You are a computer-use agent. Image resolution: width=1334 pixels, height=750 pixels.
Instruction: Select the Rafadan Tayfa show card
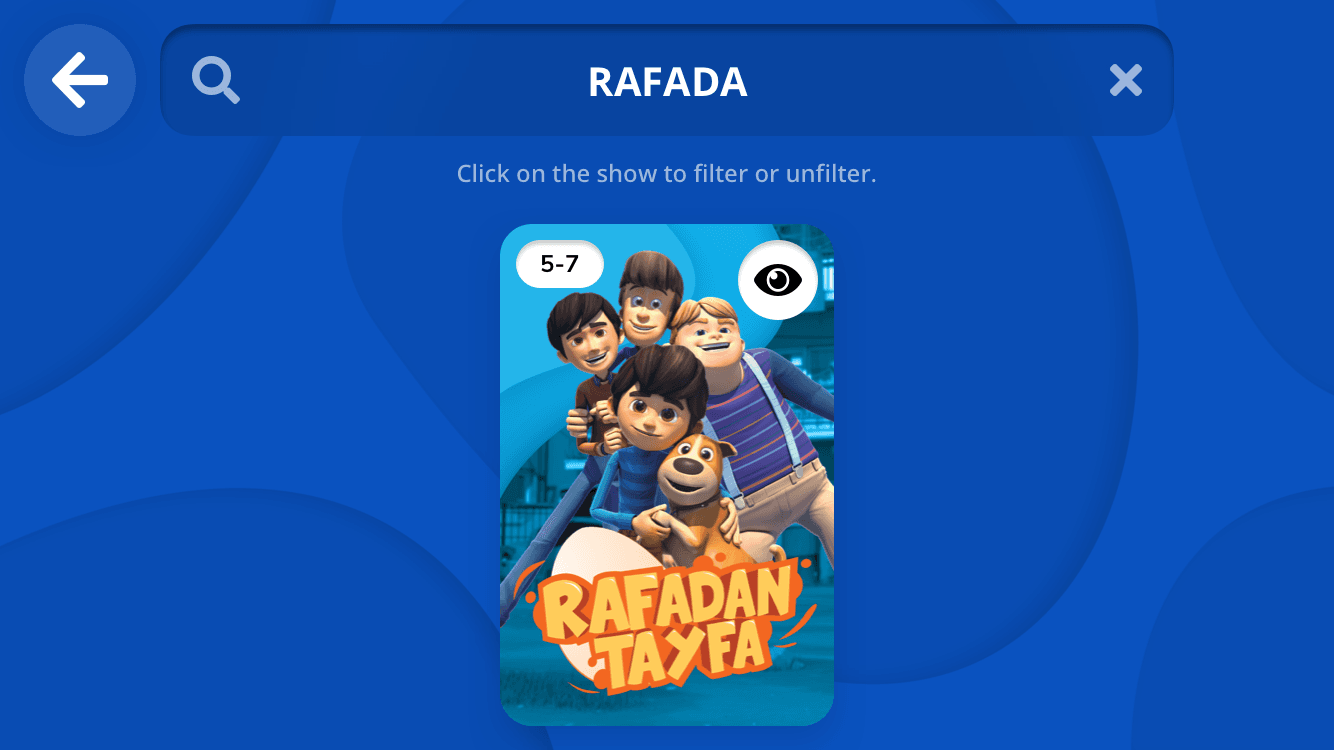(667, 475)
